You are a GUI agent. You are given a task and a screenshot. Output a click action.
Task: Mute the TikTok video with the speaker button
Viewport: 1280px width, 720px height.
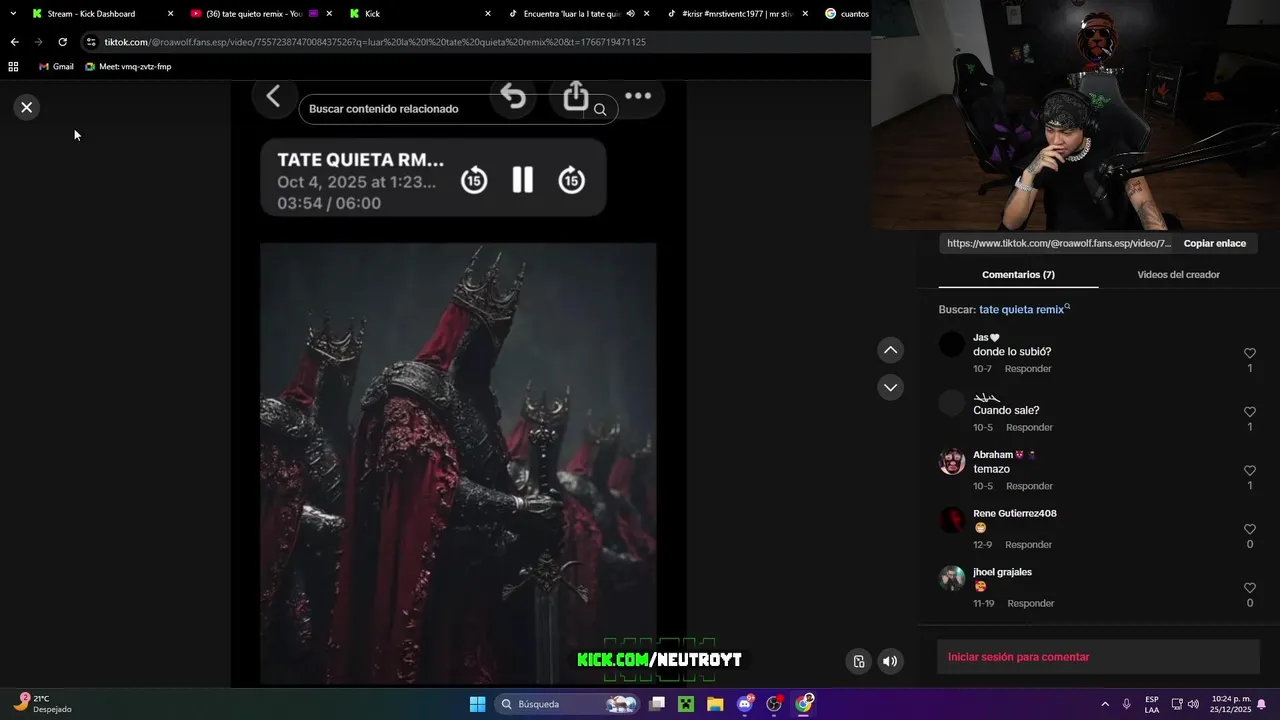889,661
